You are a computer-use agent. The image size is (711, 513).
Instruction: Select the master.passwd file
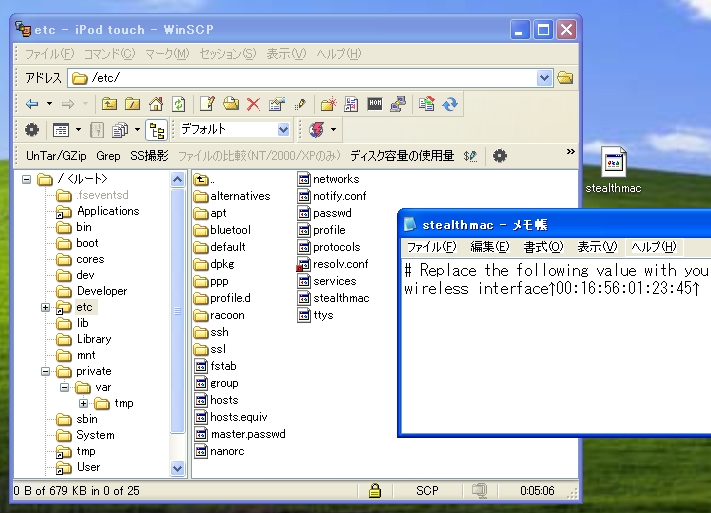pyautogui.click(x=241, y=435)
